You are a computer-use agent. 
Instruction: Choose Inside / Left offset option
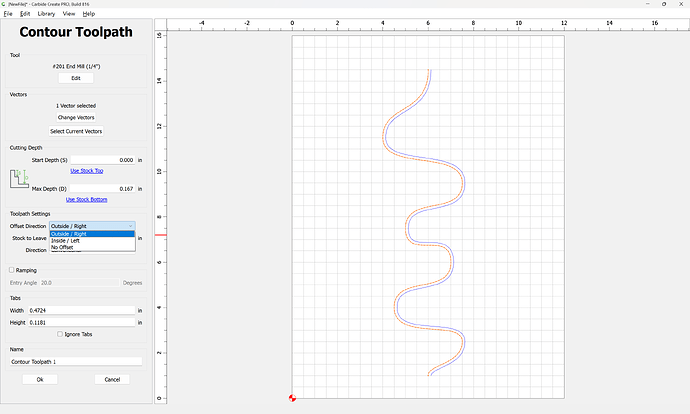pyautogui.click(x=92, y=241)
